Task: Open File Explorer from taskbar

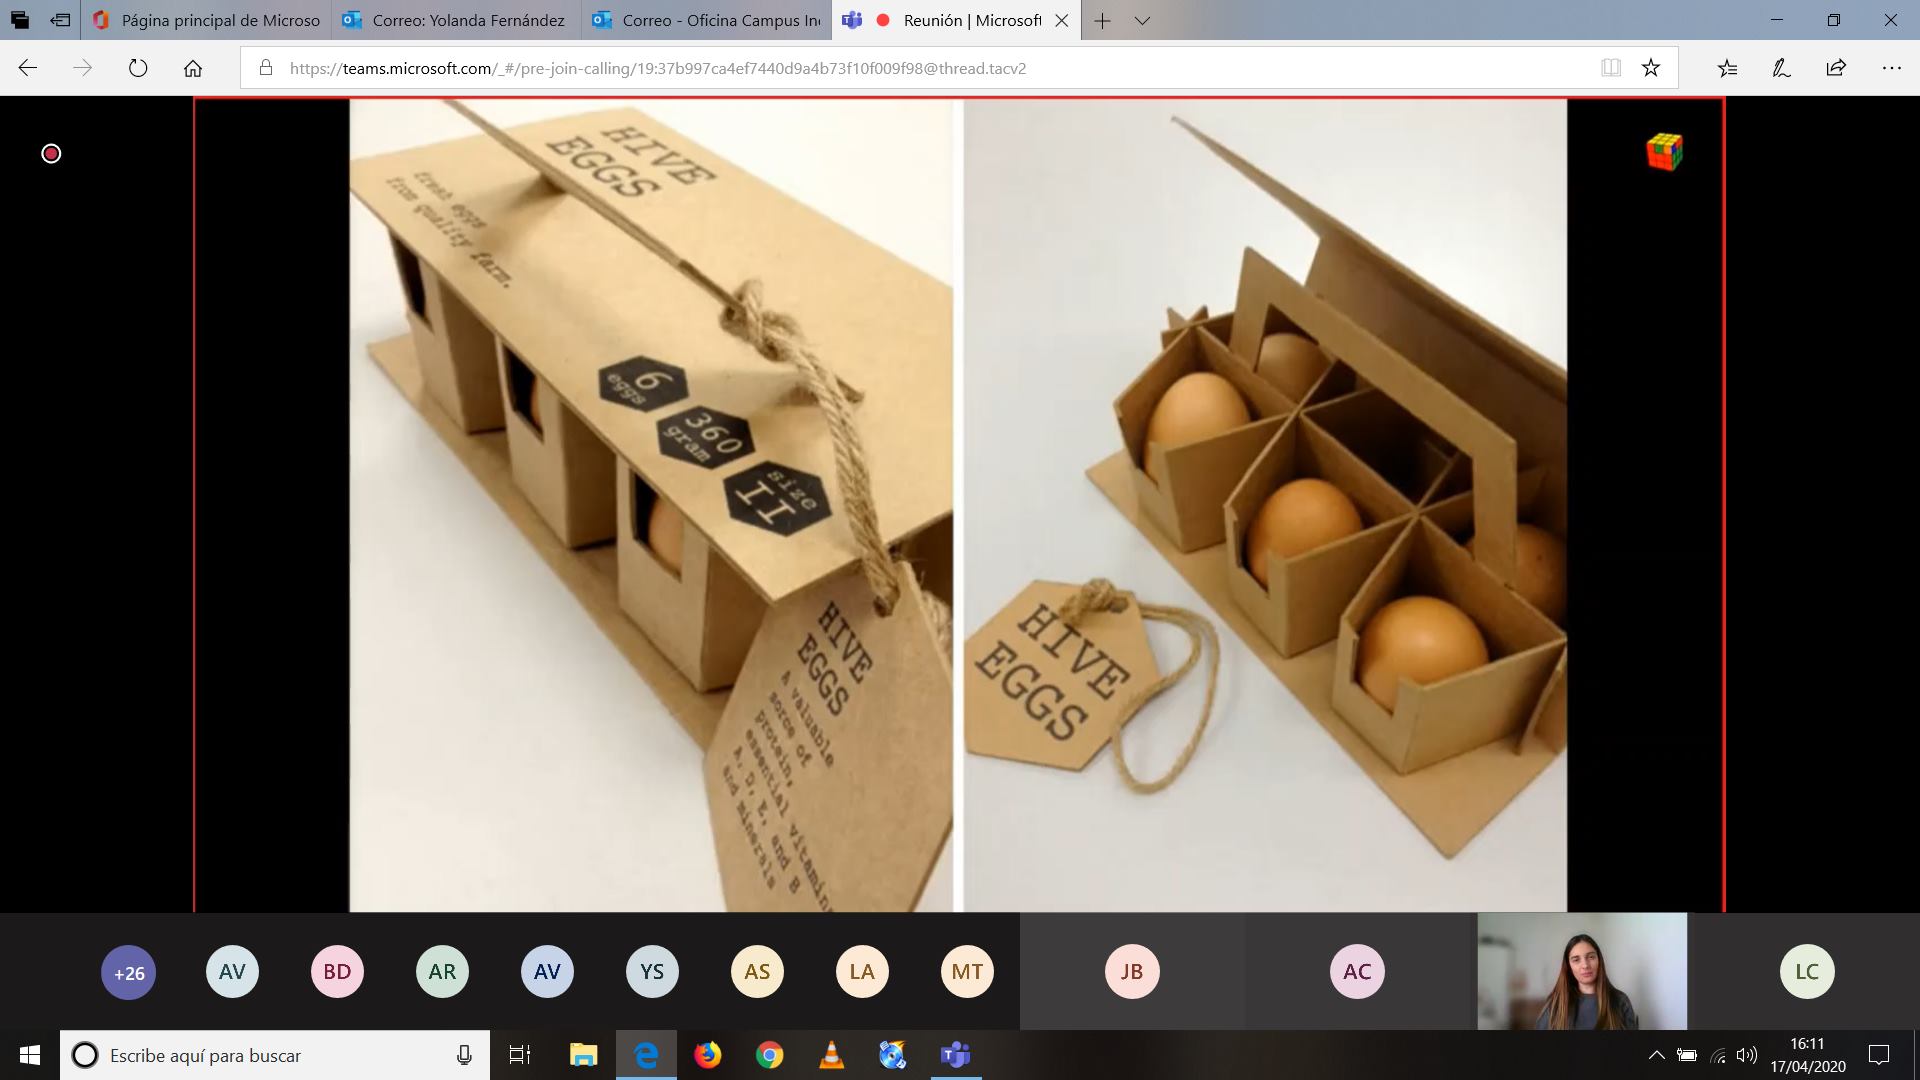Action: (x=583, y=1055)
